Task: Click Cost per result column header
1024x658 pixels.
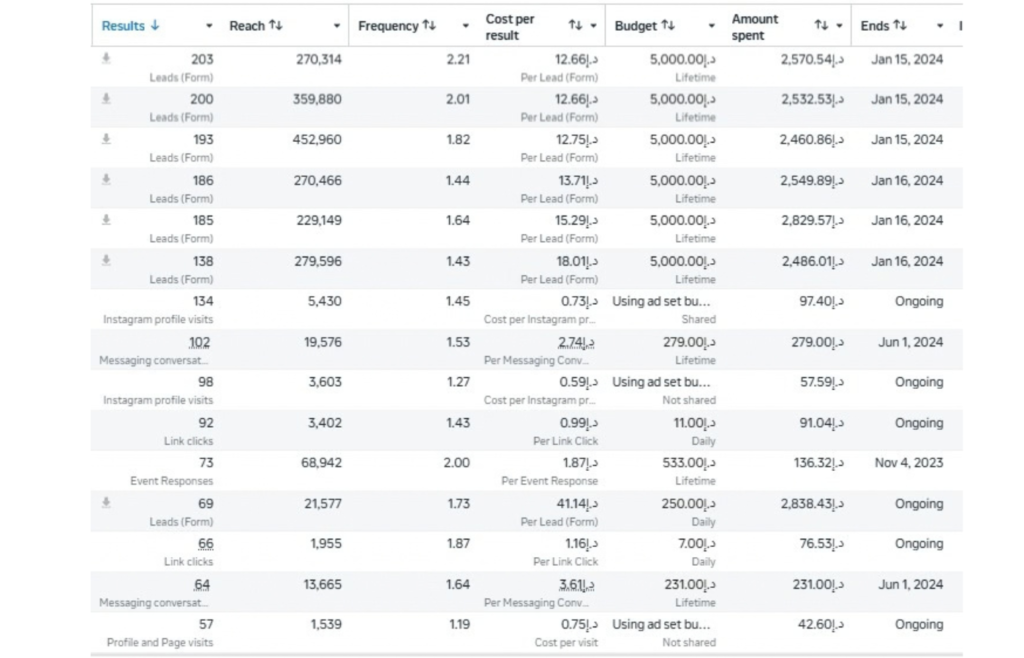Action: point(509,27)
